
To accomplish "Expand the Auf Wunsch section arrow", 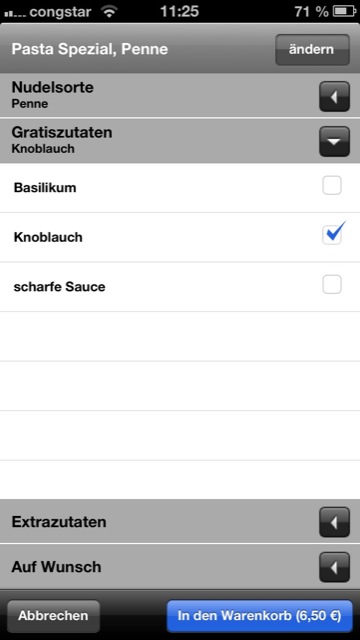I will click(x=334, y=567).
